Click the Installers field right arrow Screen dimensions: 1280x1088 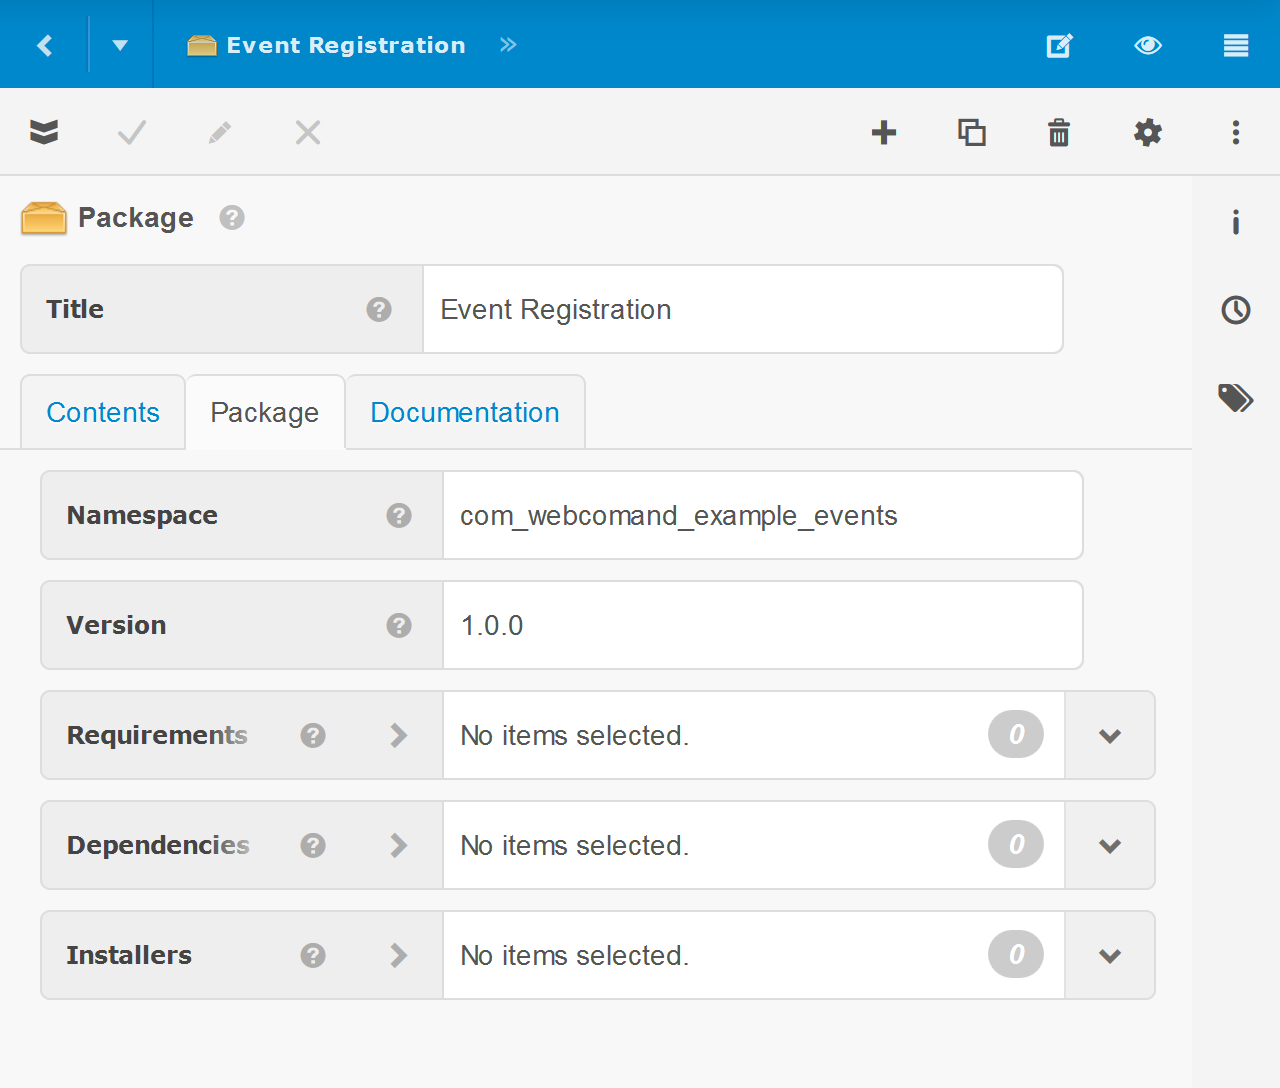point(399,956)
